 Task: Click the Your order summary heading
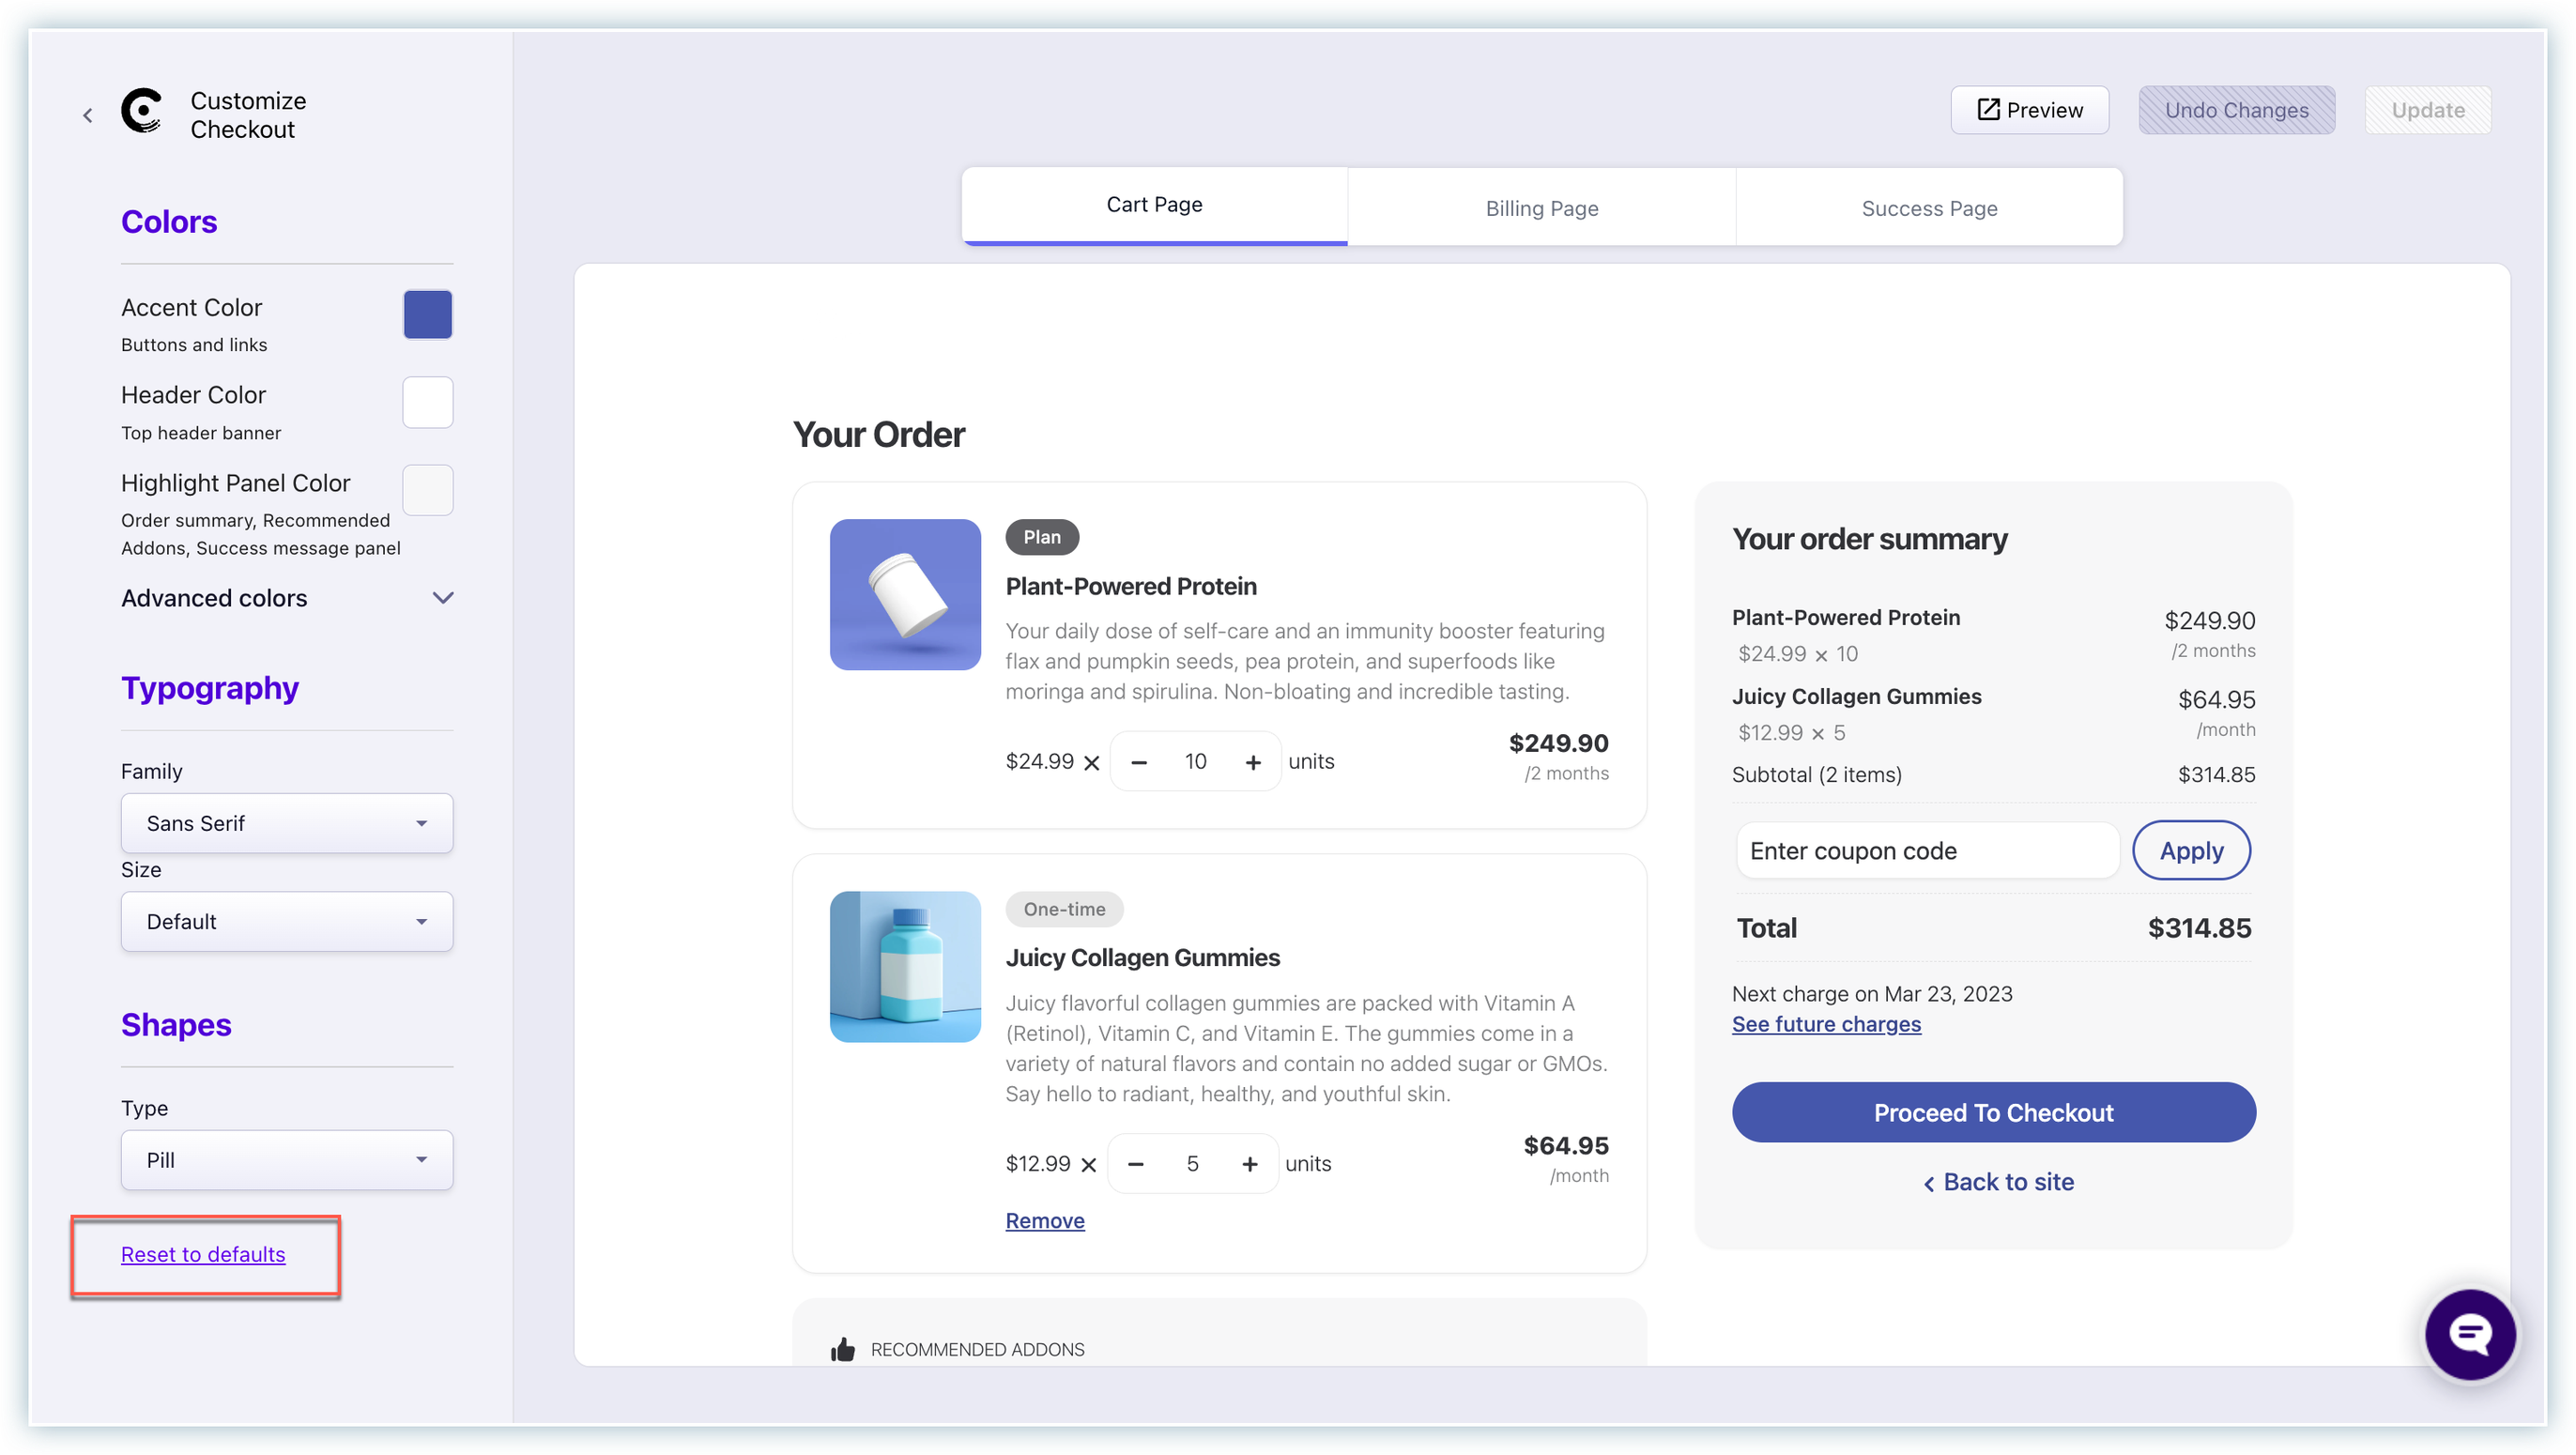click(1869, 540)
